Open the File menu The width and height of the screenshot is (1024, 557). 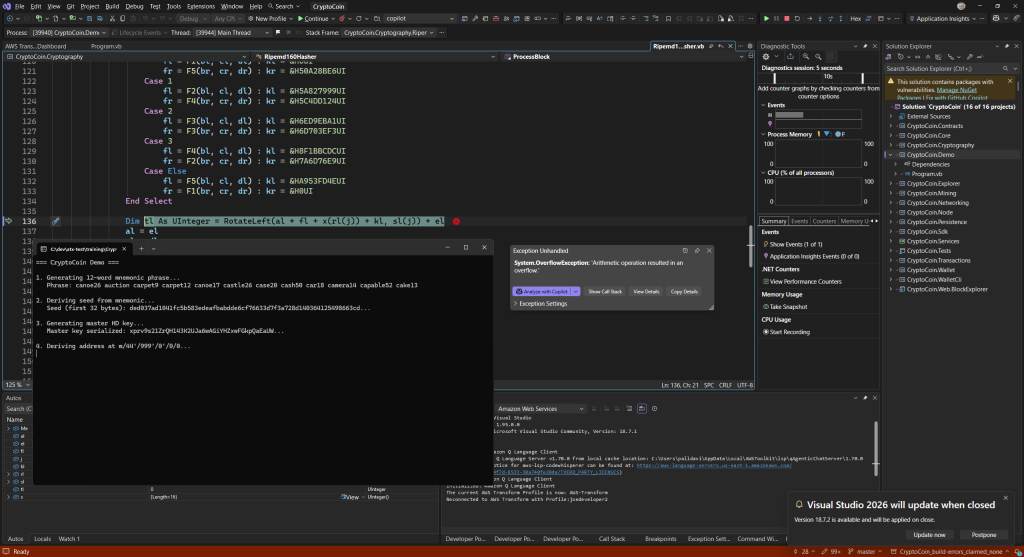point(20,6)
